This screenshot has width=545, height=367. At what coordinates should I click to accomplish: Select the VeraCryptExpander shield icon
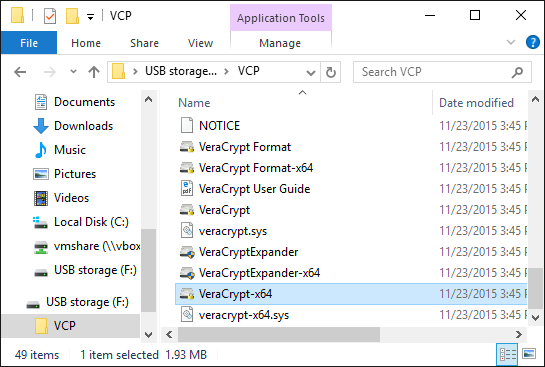coord(187,252)
